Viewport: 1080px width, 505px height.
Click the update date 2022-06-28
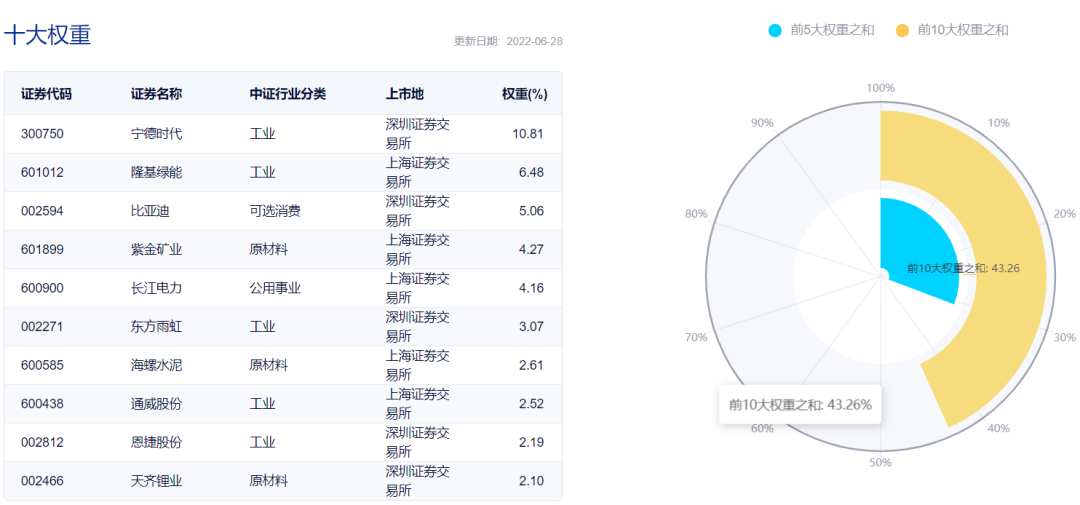[x=534, y=41]
